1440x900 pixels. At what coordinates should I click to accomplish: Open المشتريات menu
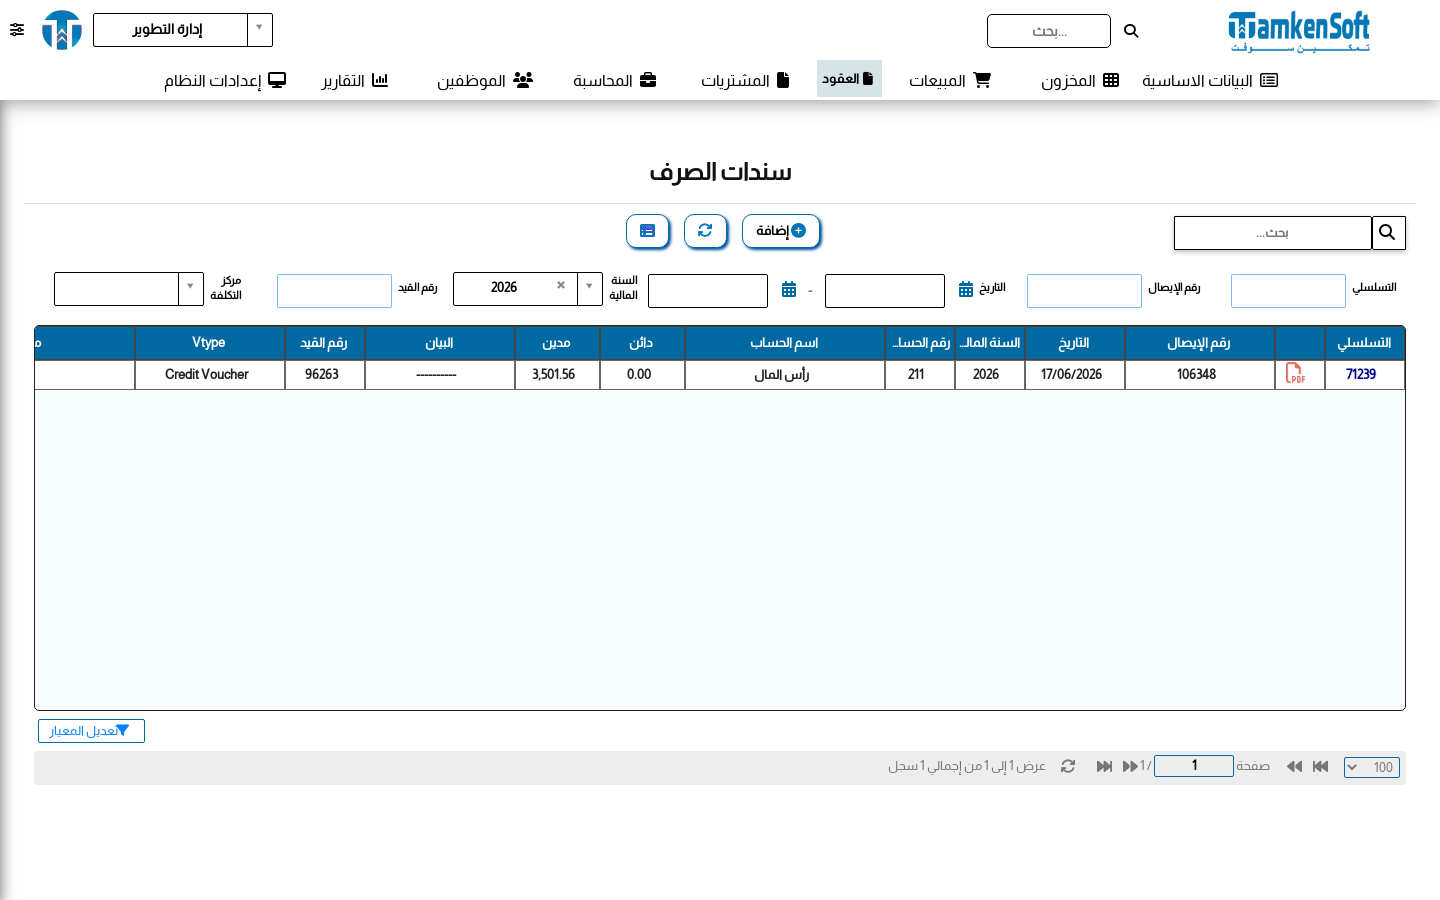click(x=745, y=80)
